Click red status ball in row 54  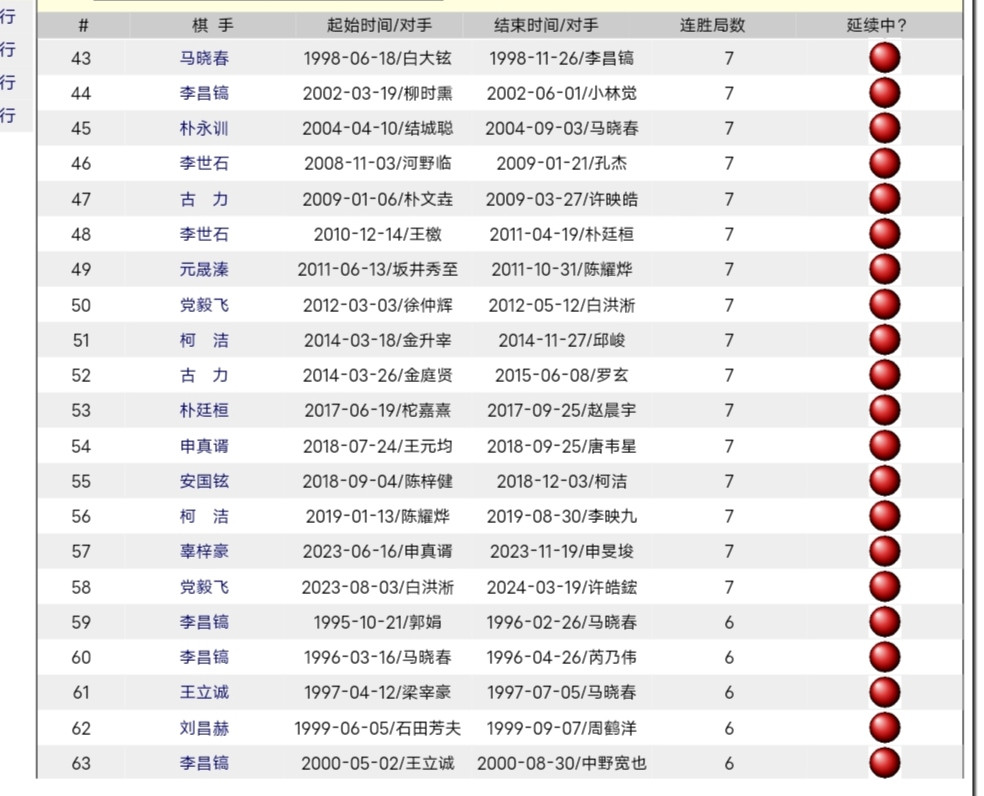(x=885, y=446)
